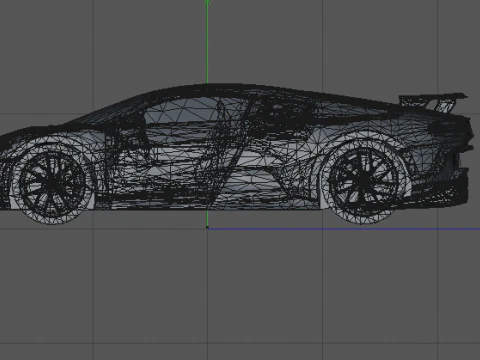Viewport: 480px width, 360px height.
Task: Select the car's front wheel mesh
Action: click(51, 184)
